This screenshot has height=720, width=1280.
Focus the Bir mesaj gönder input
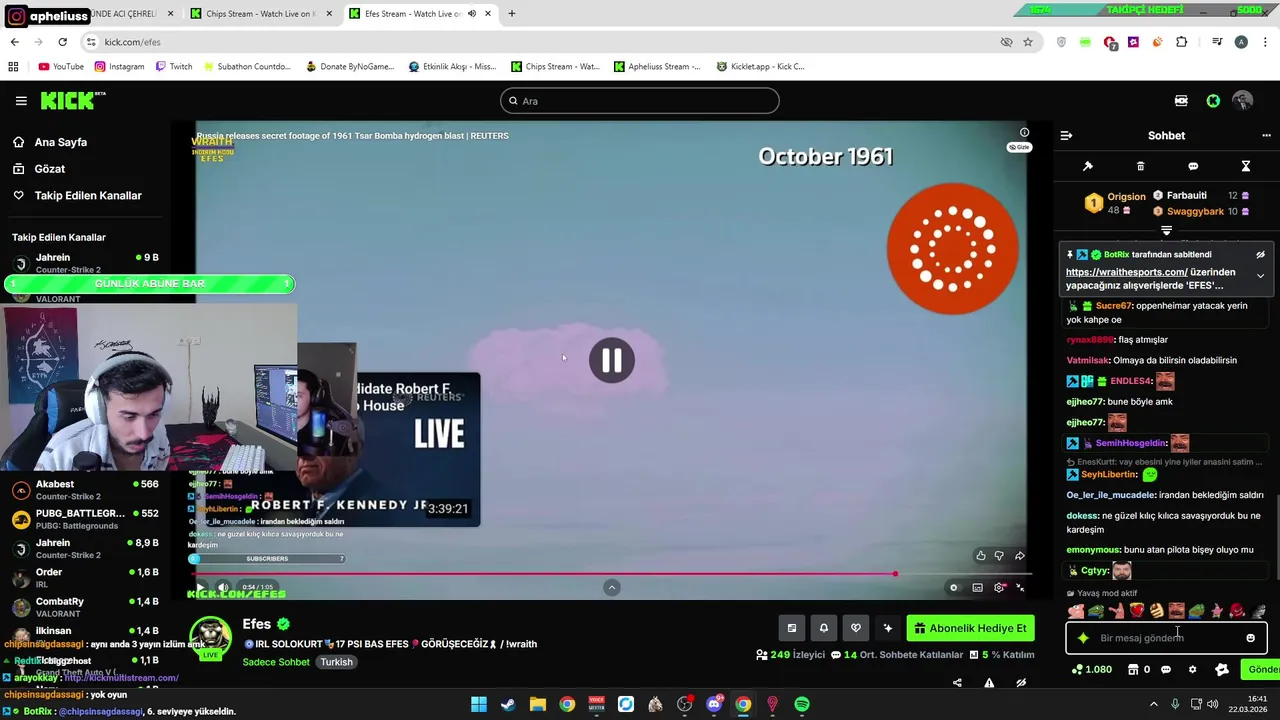point(1166,638)
